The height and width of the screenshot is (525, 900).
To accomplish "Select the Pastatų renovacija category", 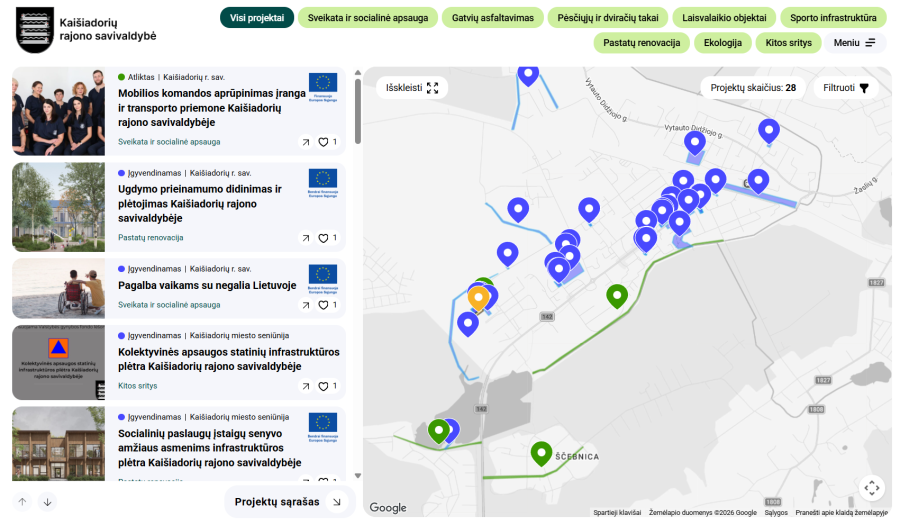I will (641, 43).
